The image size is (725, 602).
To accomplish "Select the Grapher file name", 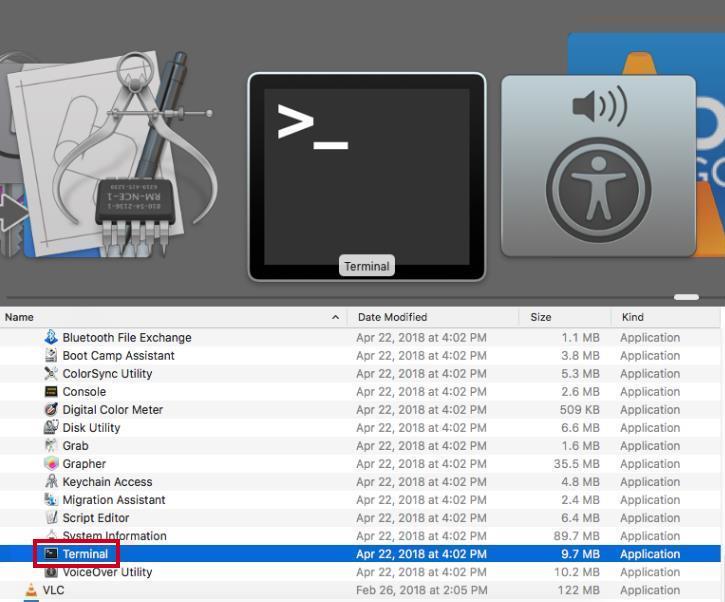I will point(84,464).
